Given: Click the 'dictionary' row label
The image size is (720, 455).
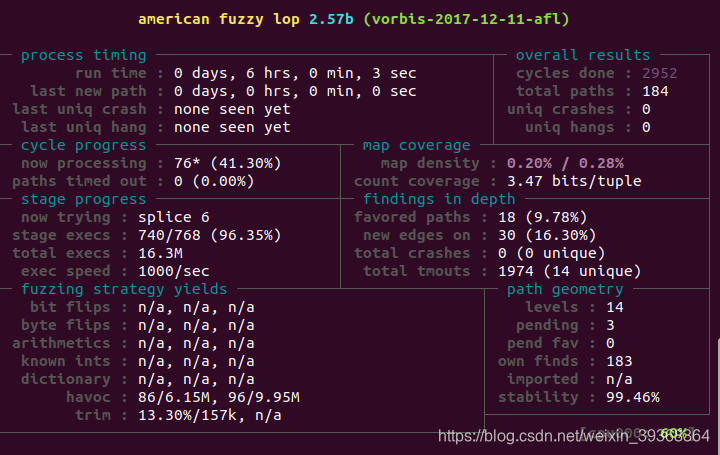Looking at the screenshot, I should 66,379.
